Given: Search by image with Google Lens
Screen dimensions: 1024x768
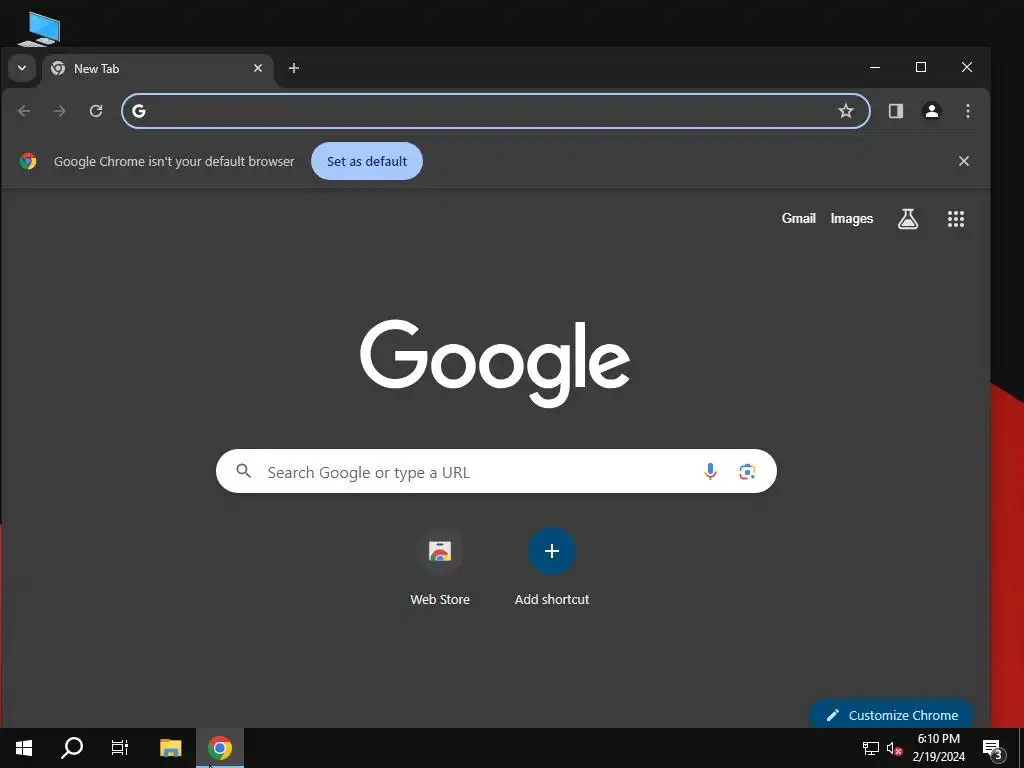Looking at the screenshot, I should pos(747,471).
